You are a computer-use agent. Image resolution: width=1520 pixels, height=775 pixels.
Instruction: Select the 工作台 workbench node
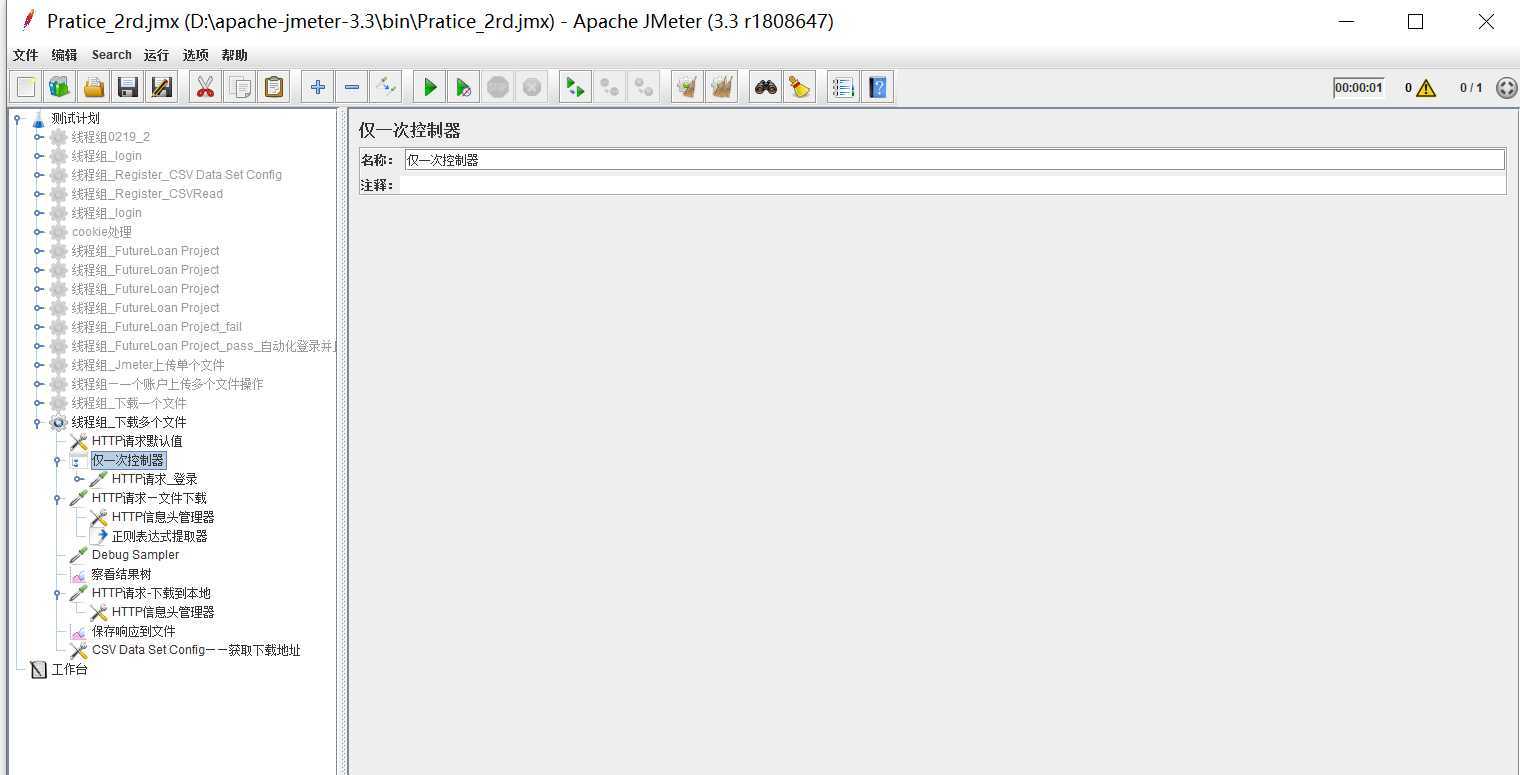click(69, 669)
